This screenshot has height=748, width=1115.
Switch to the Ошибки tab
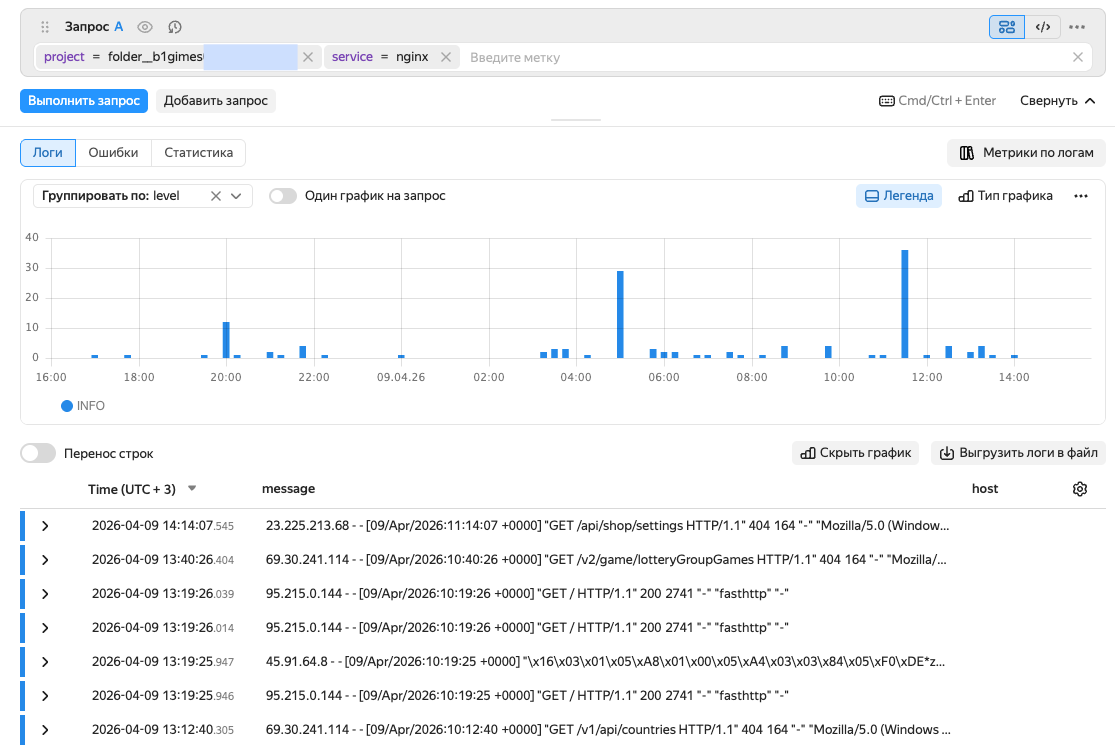point(113,153)
